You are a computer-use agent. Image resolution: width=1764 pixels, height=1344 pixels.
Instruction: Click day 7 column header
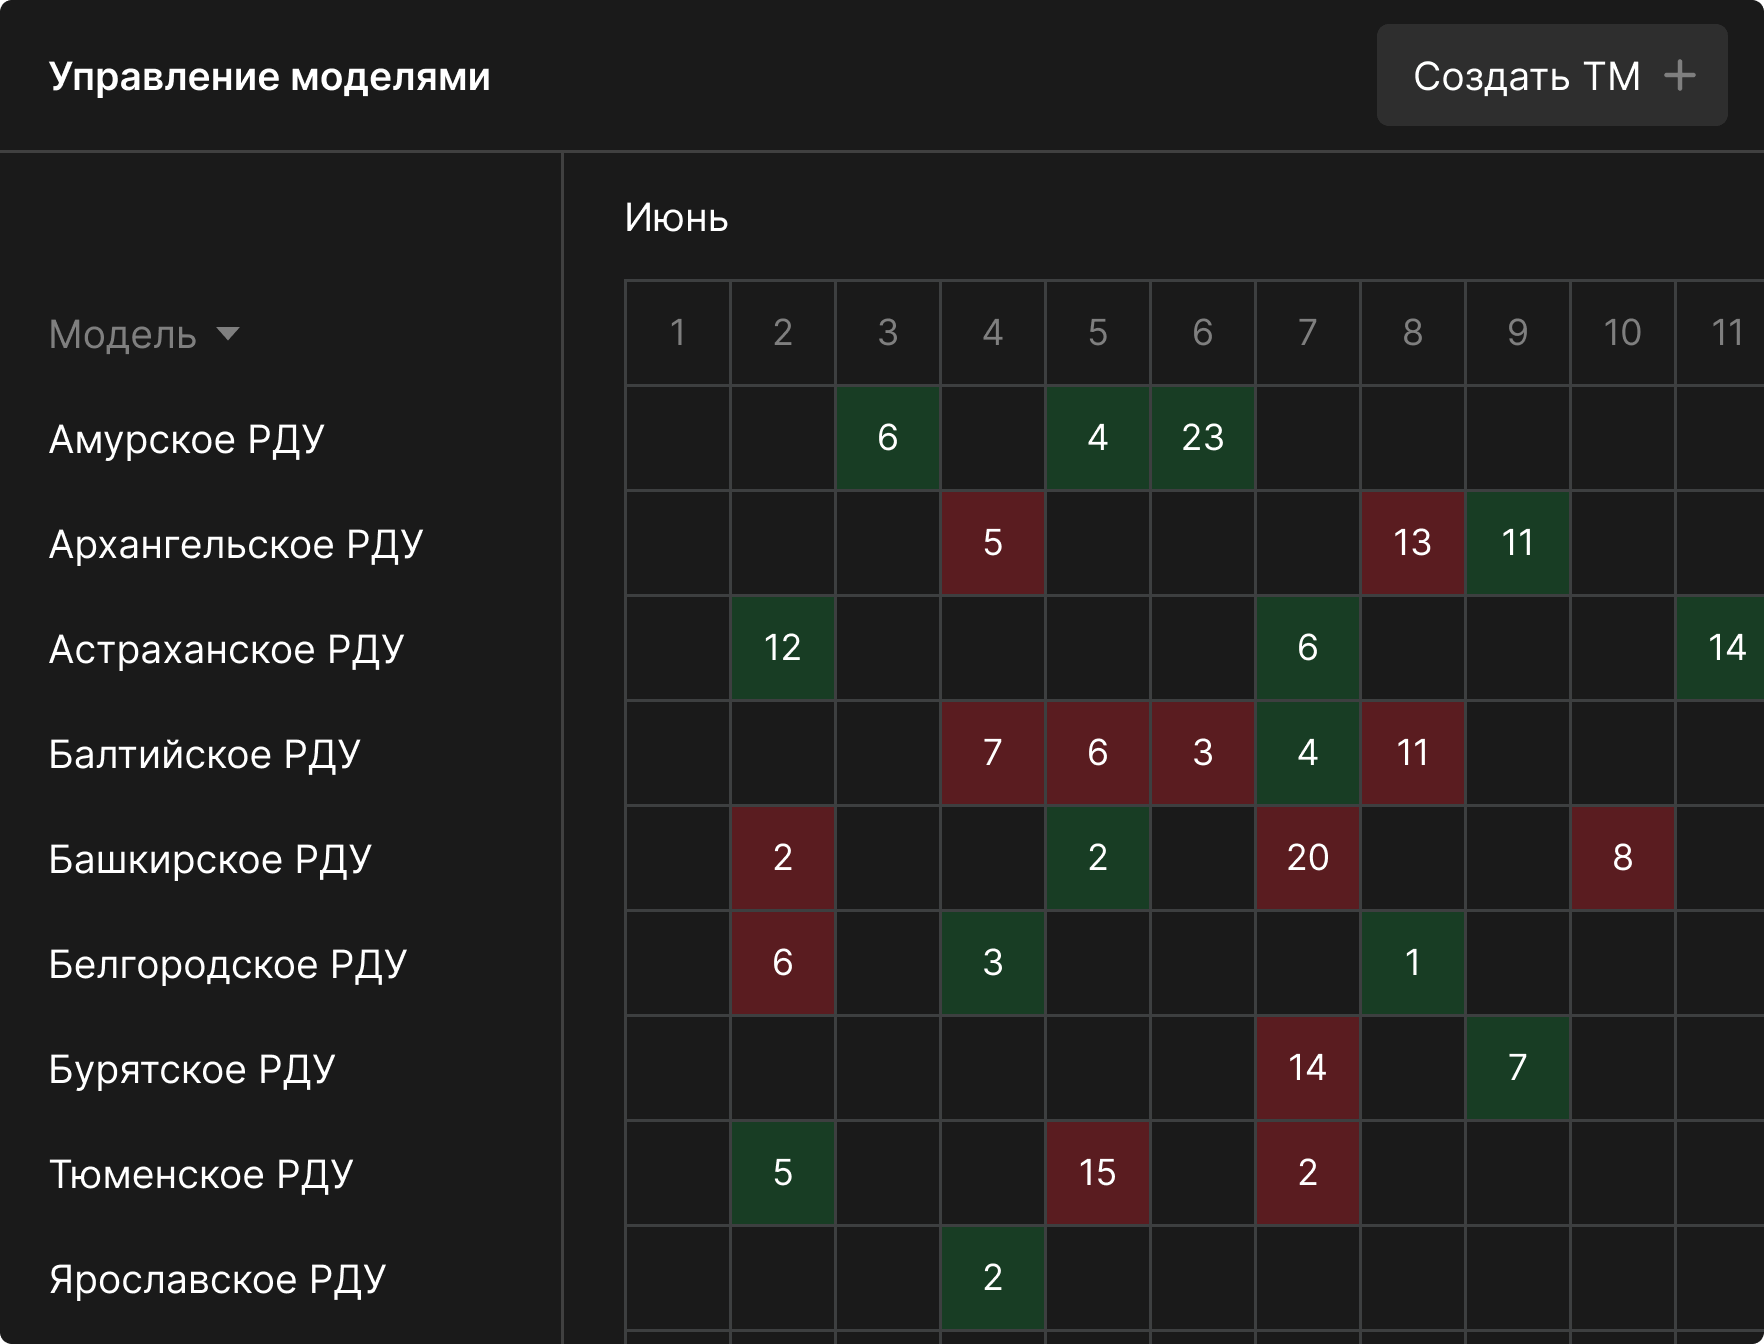(1308, 333)
